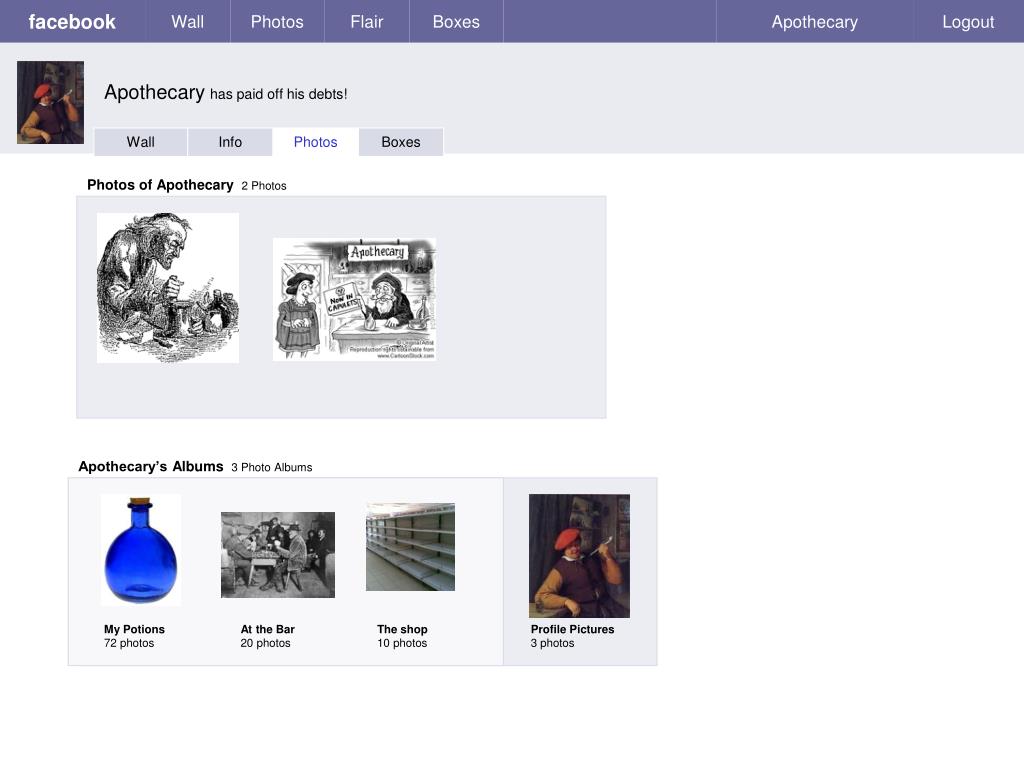1024x768 pixels.
Task: Click the facebook logo in the top bar
Action: pyautogui.click(x=72, y=22)
